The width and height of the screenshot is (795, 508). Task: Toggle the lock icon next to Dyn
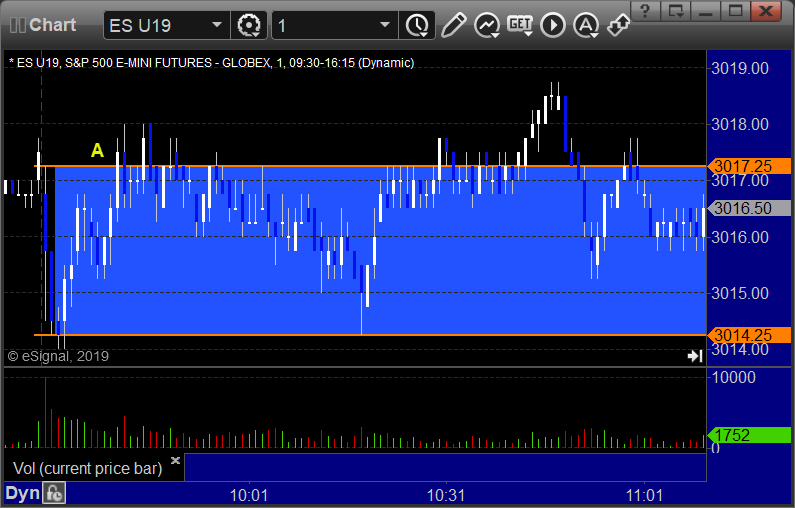point(54,493)
